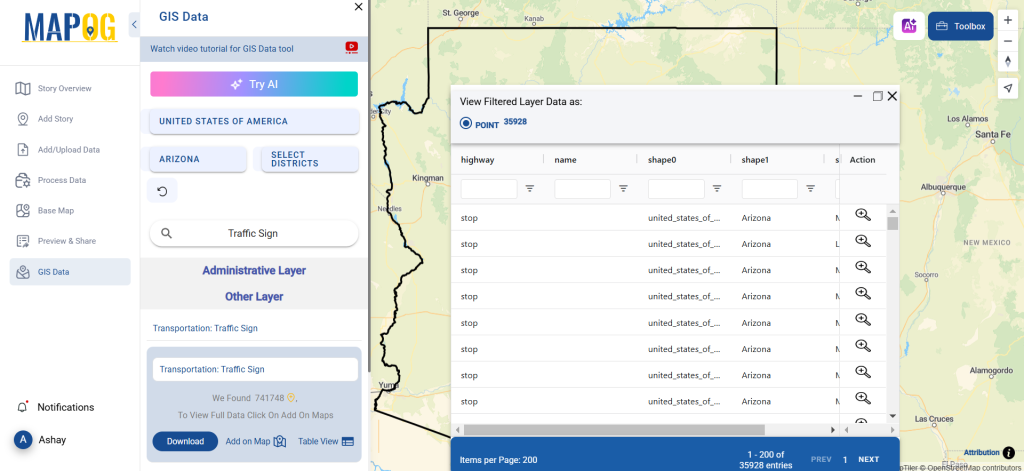Open filter menu for name column
This screenshot has height=471, width=1024.
pyautogui.click(x=624, y=189)
